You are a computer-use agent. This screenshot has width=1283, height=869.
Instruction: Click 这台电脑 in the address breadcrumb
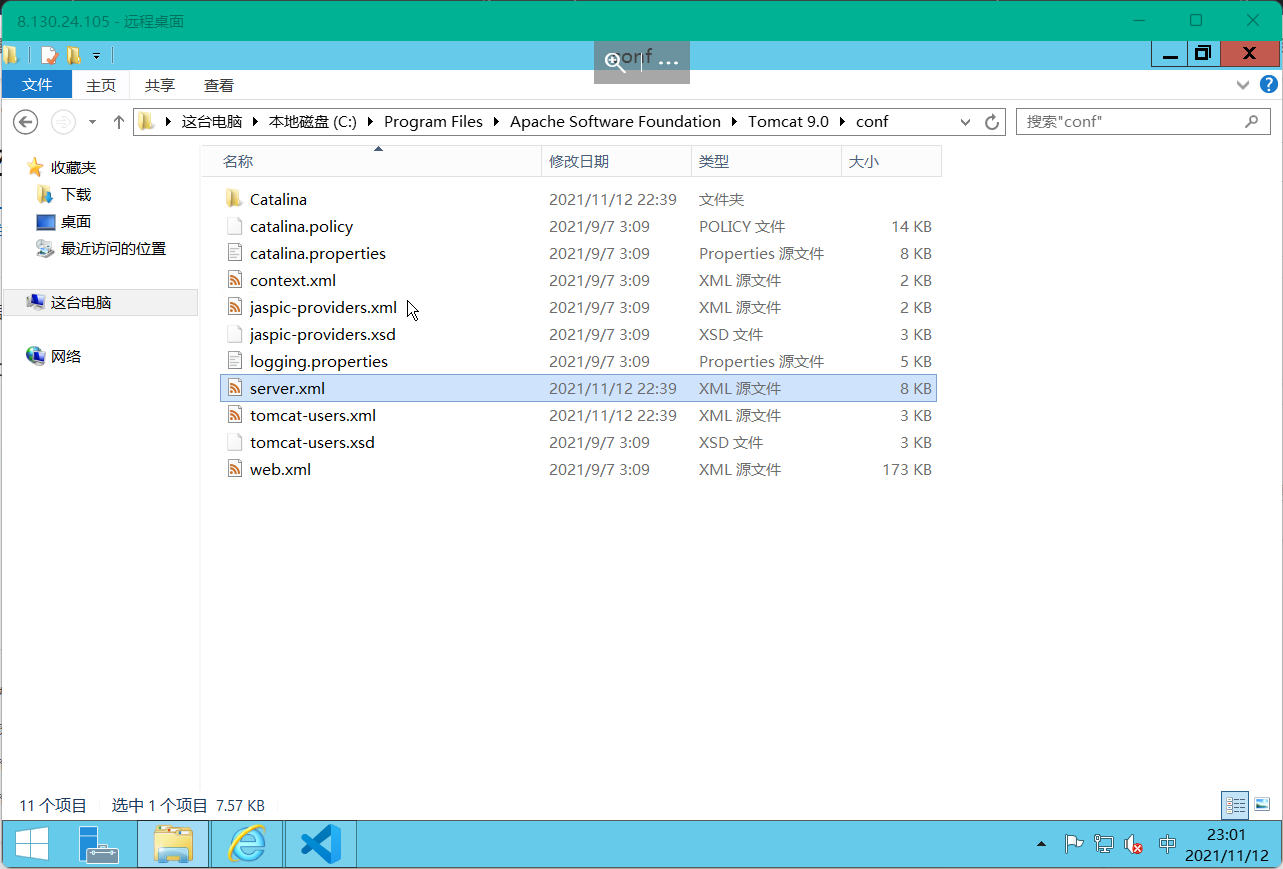pyautogui.click(x=212, y=122)
